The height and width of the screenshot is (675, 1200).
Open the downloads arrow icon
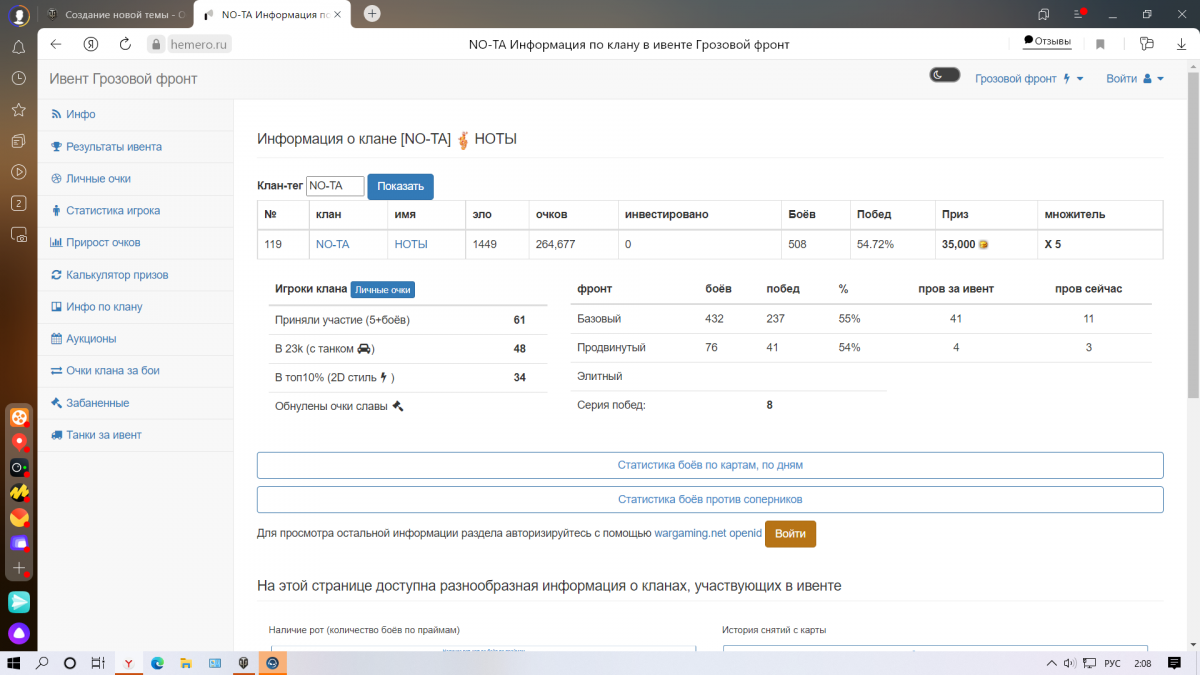(x=1180, y=44)
